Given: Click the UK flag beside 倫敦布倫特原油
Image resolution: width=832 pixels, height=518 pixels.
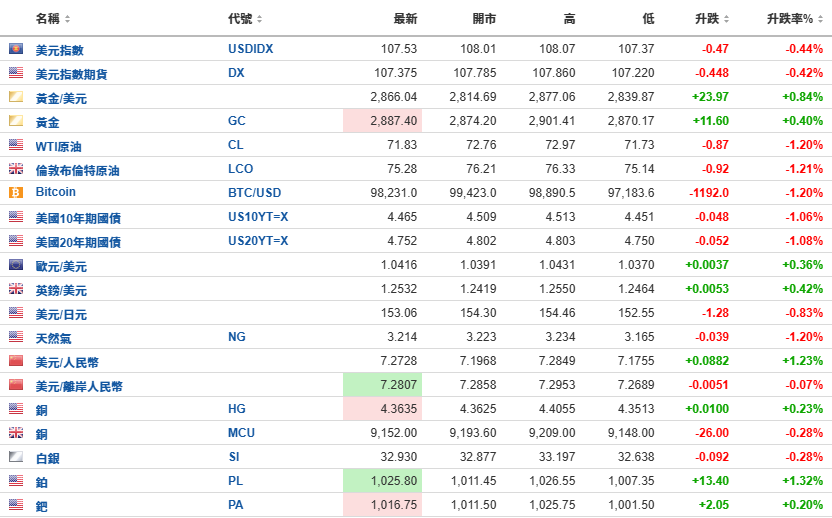Looking at the screenshot, I should point(16,169).
